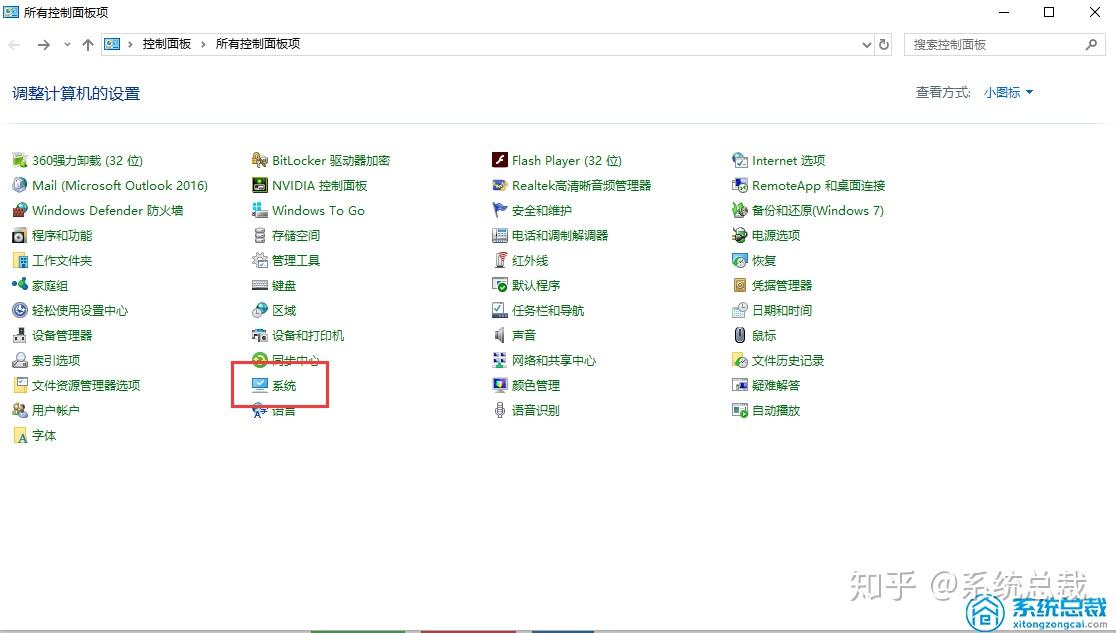Open the 凭据管理器 link
Screen dimensions: 1116x633
[x=781, y=285]
